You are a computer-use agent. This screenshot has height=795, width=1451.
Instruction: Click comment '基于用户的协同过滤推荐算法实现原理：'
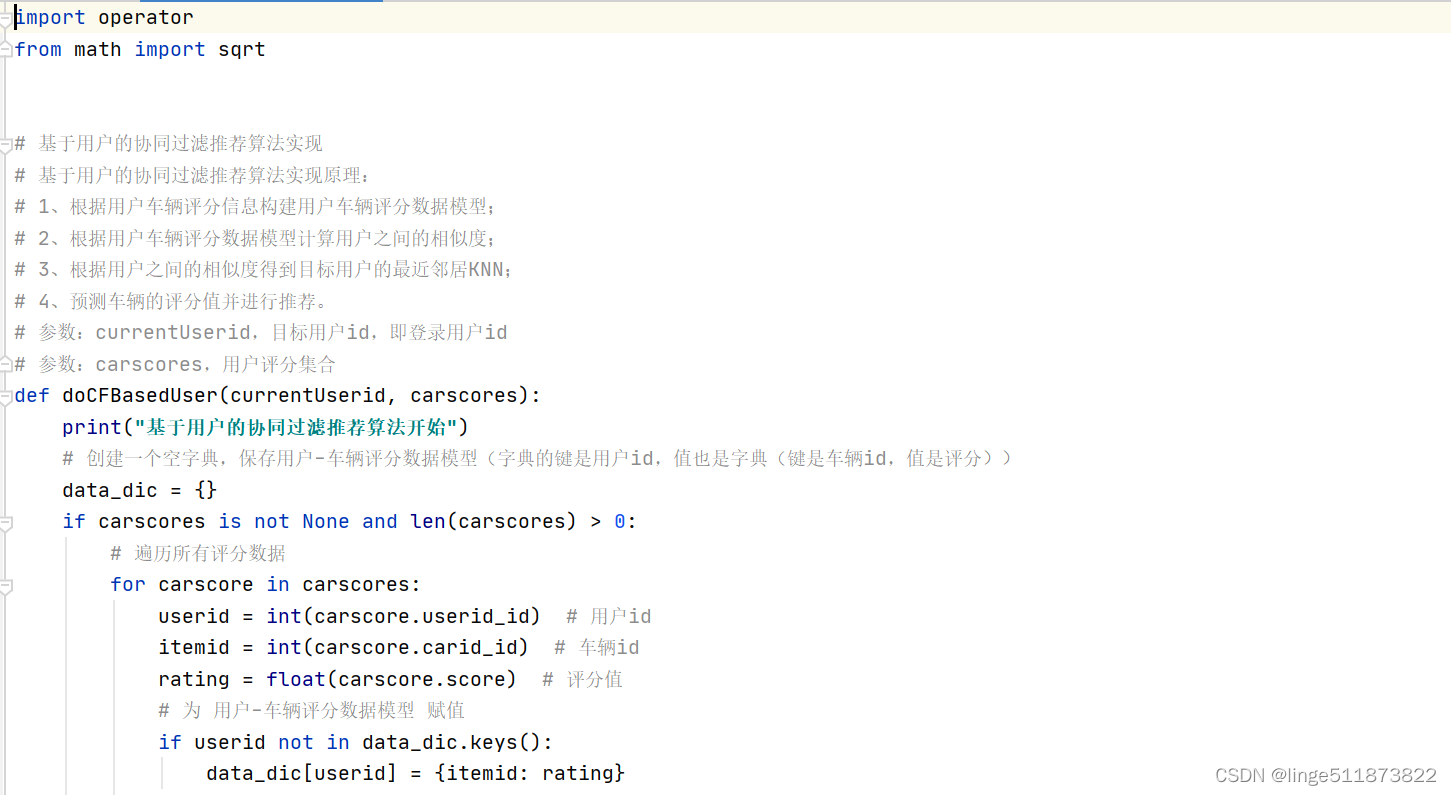pyautogui.click(x=193, y=176)
